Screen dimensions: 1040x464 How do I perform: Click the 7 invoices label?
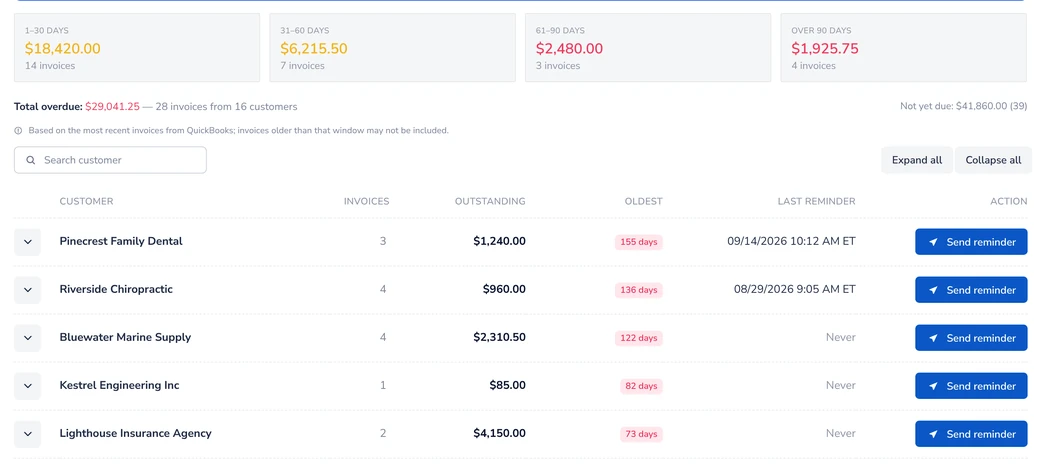(302, 66)
